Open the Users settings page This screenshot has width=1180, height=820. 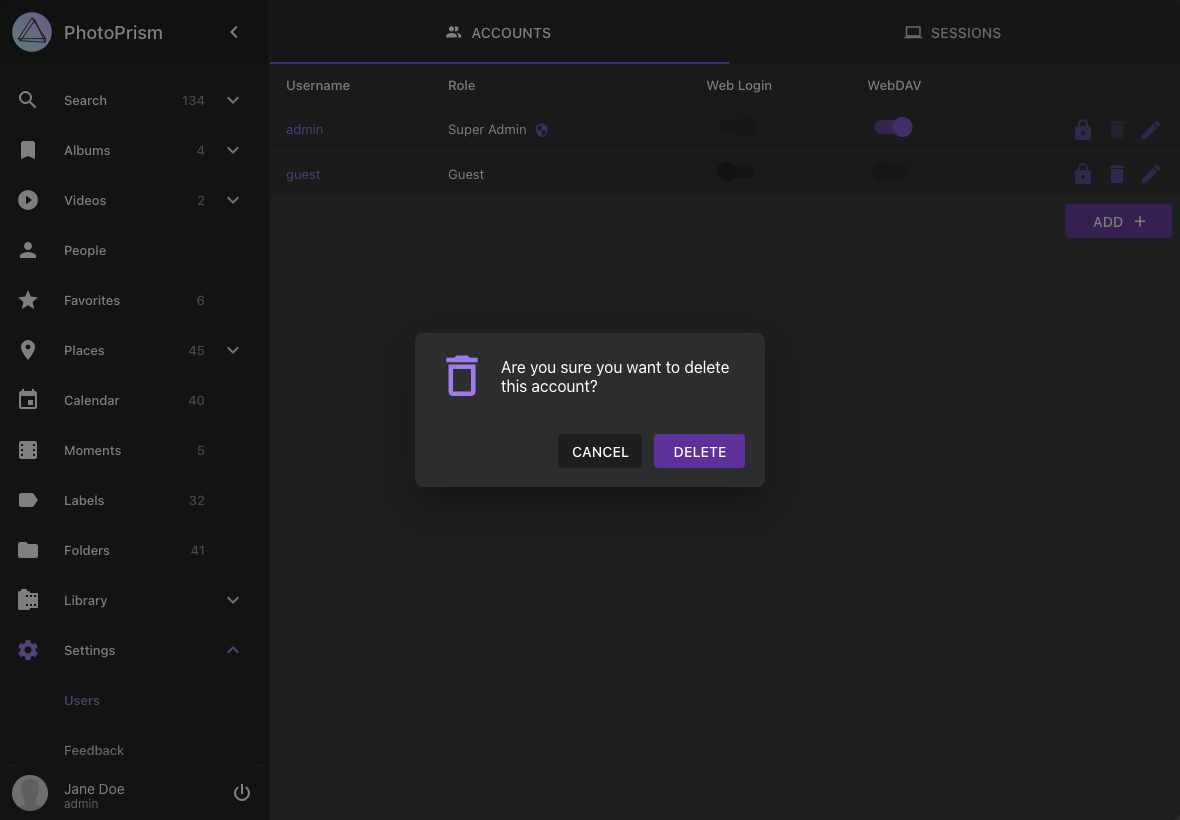(81, 700)
